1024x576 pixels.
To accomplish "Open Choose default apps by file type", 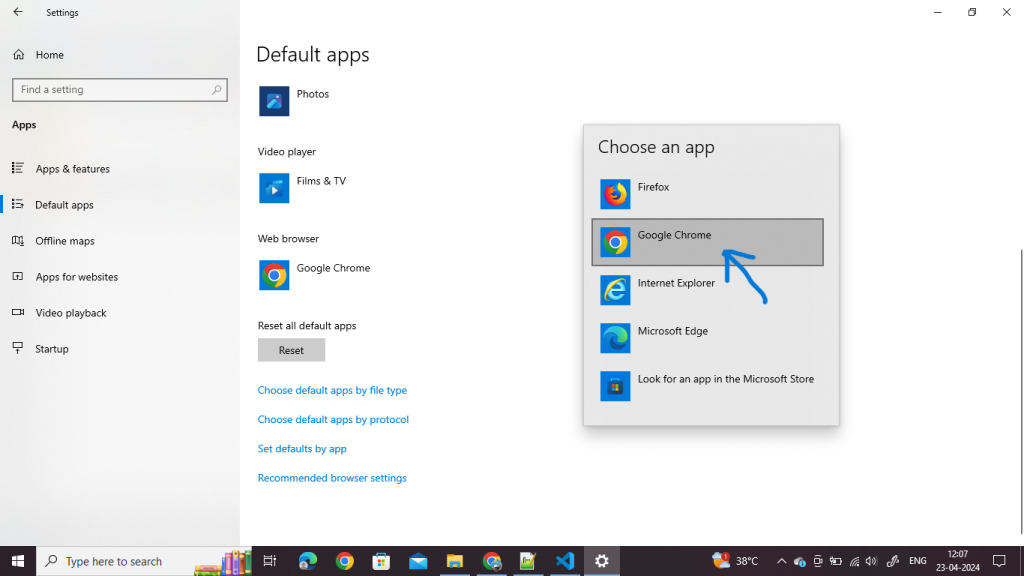I will coord(332,391).
